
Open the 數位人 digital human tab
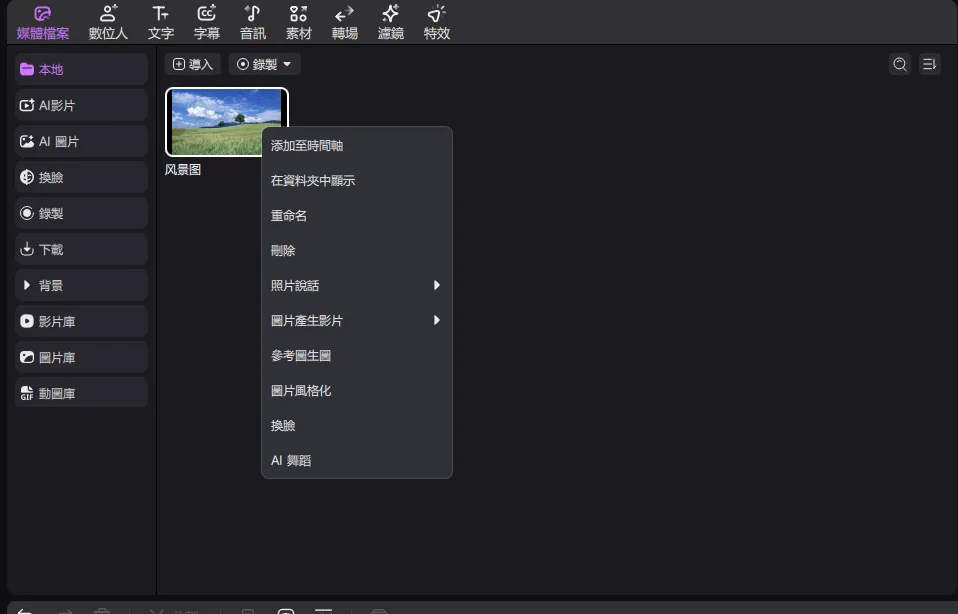[108, 22]
